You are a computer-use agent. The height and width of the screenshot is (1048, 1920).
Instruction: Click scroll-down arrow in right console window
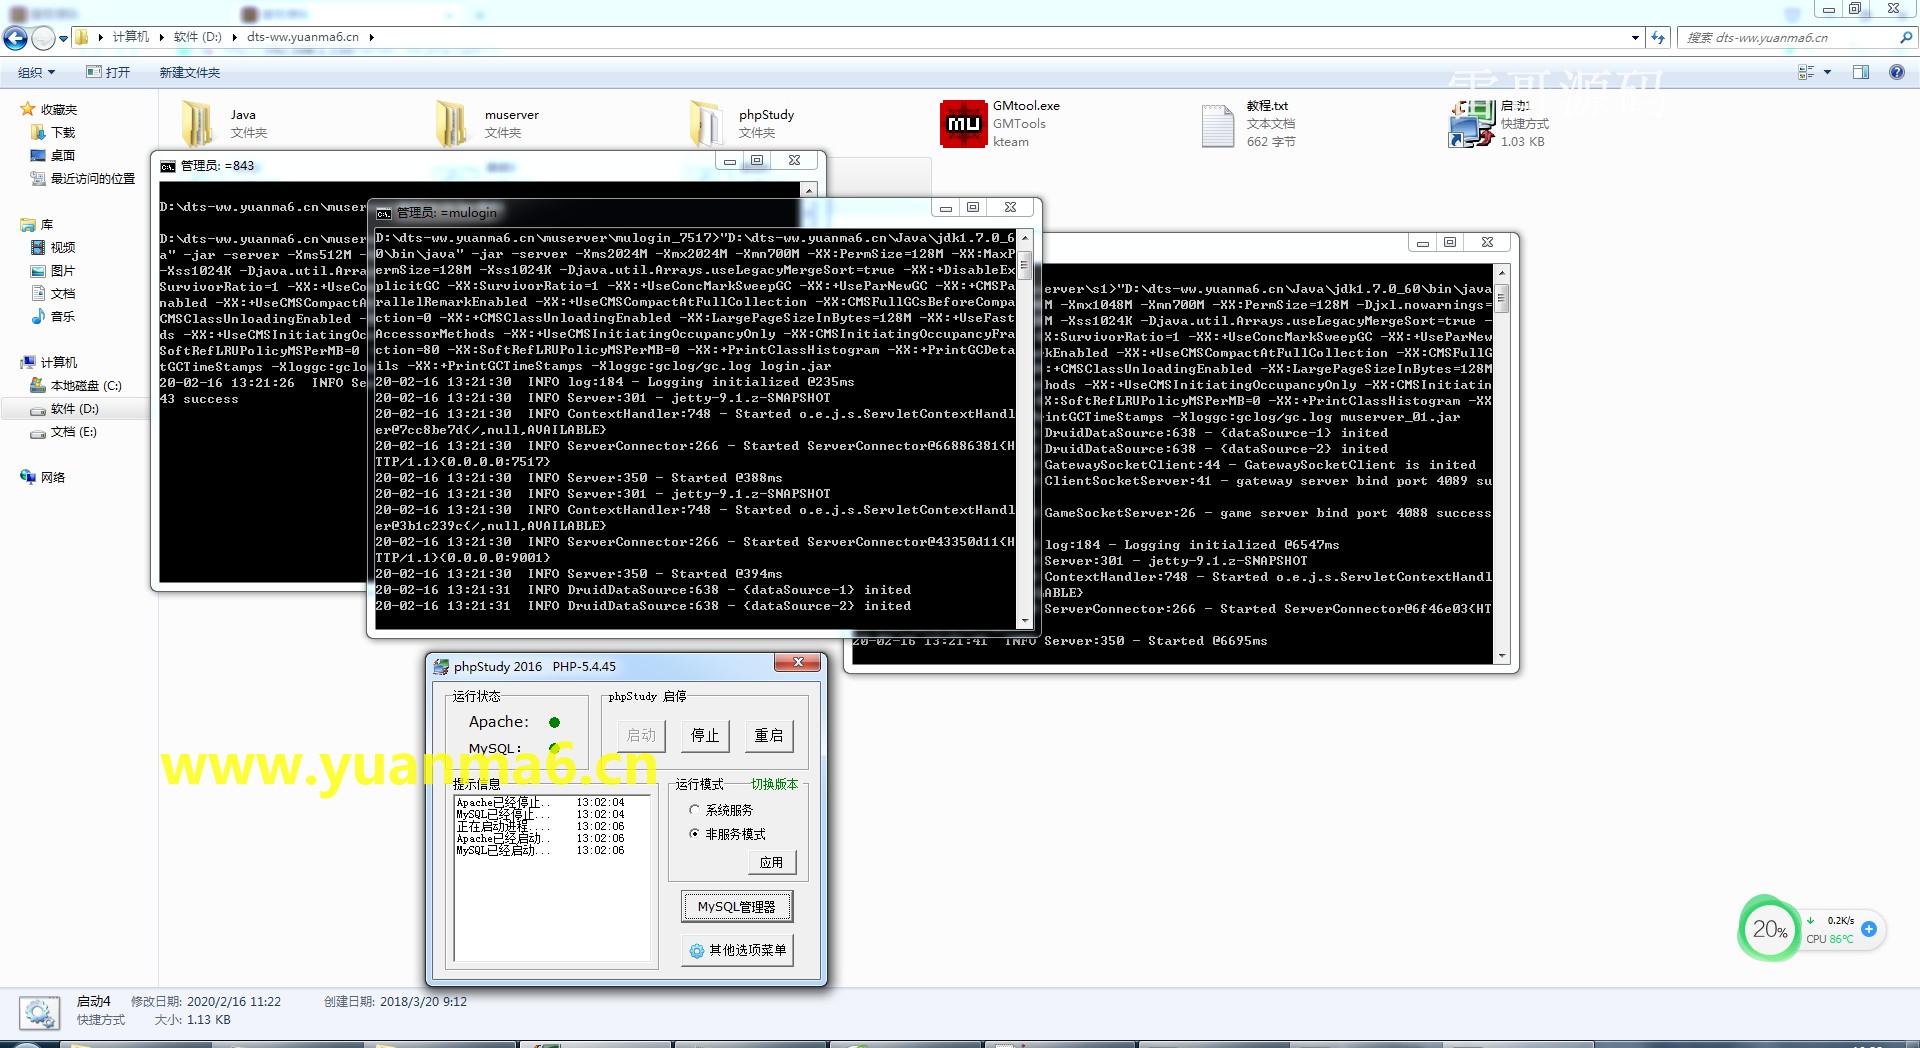[1501, 656]
